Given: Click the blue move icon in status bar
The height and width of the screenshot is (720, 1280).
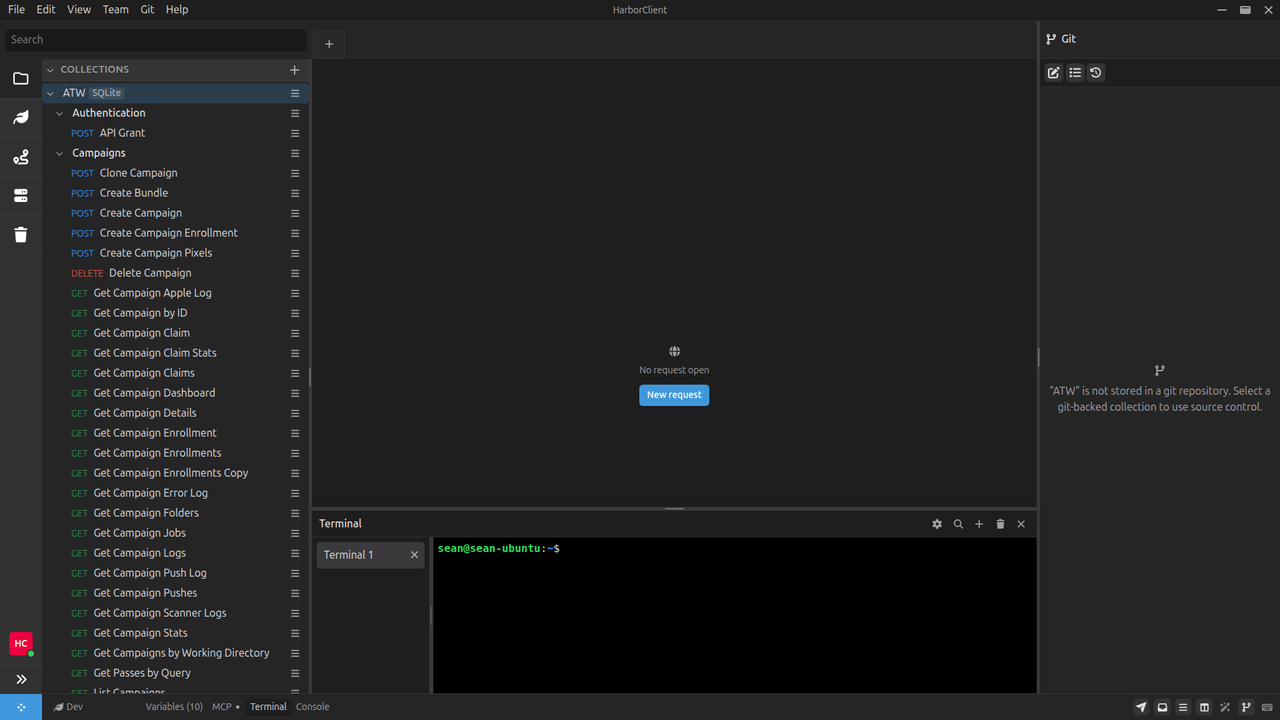Looking at the screenshot, I should click(21, 707).
